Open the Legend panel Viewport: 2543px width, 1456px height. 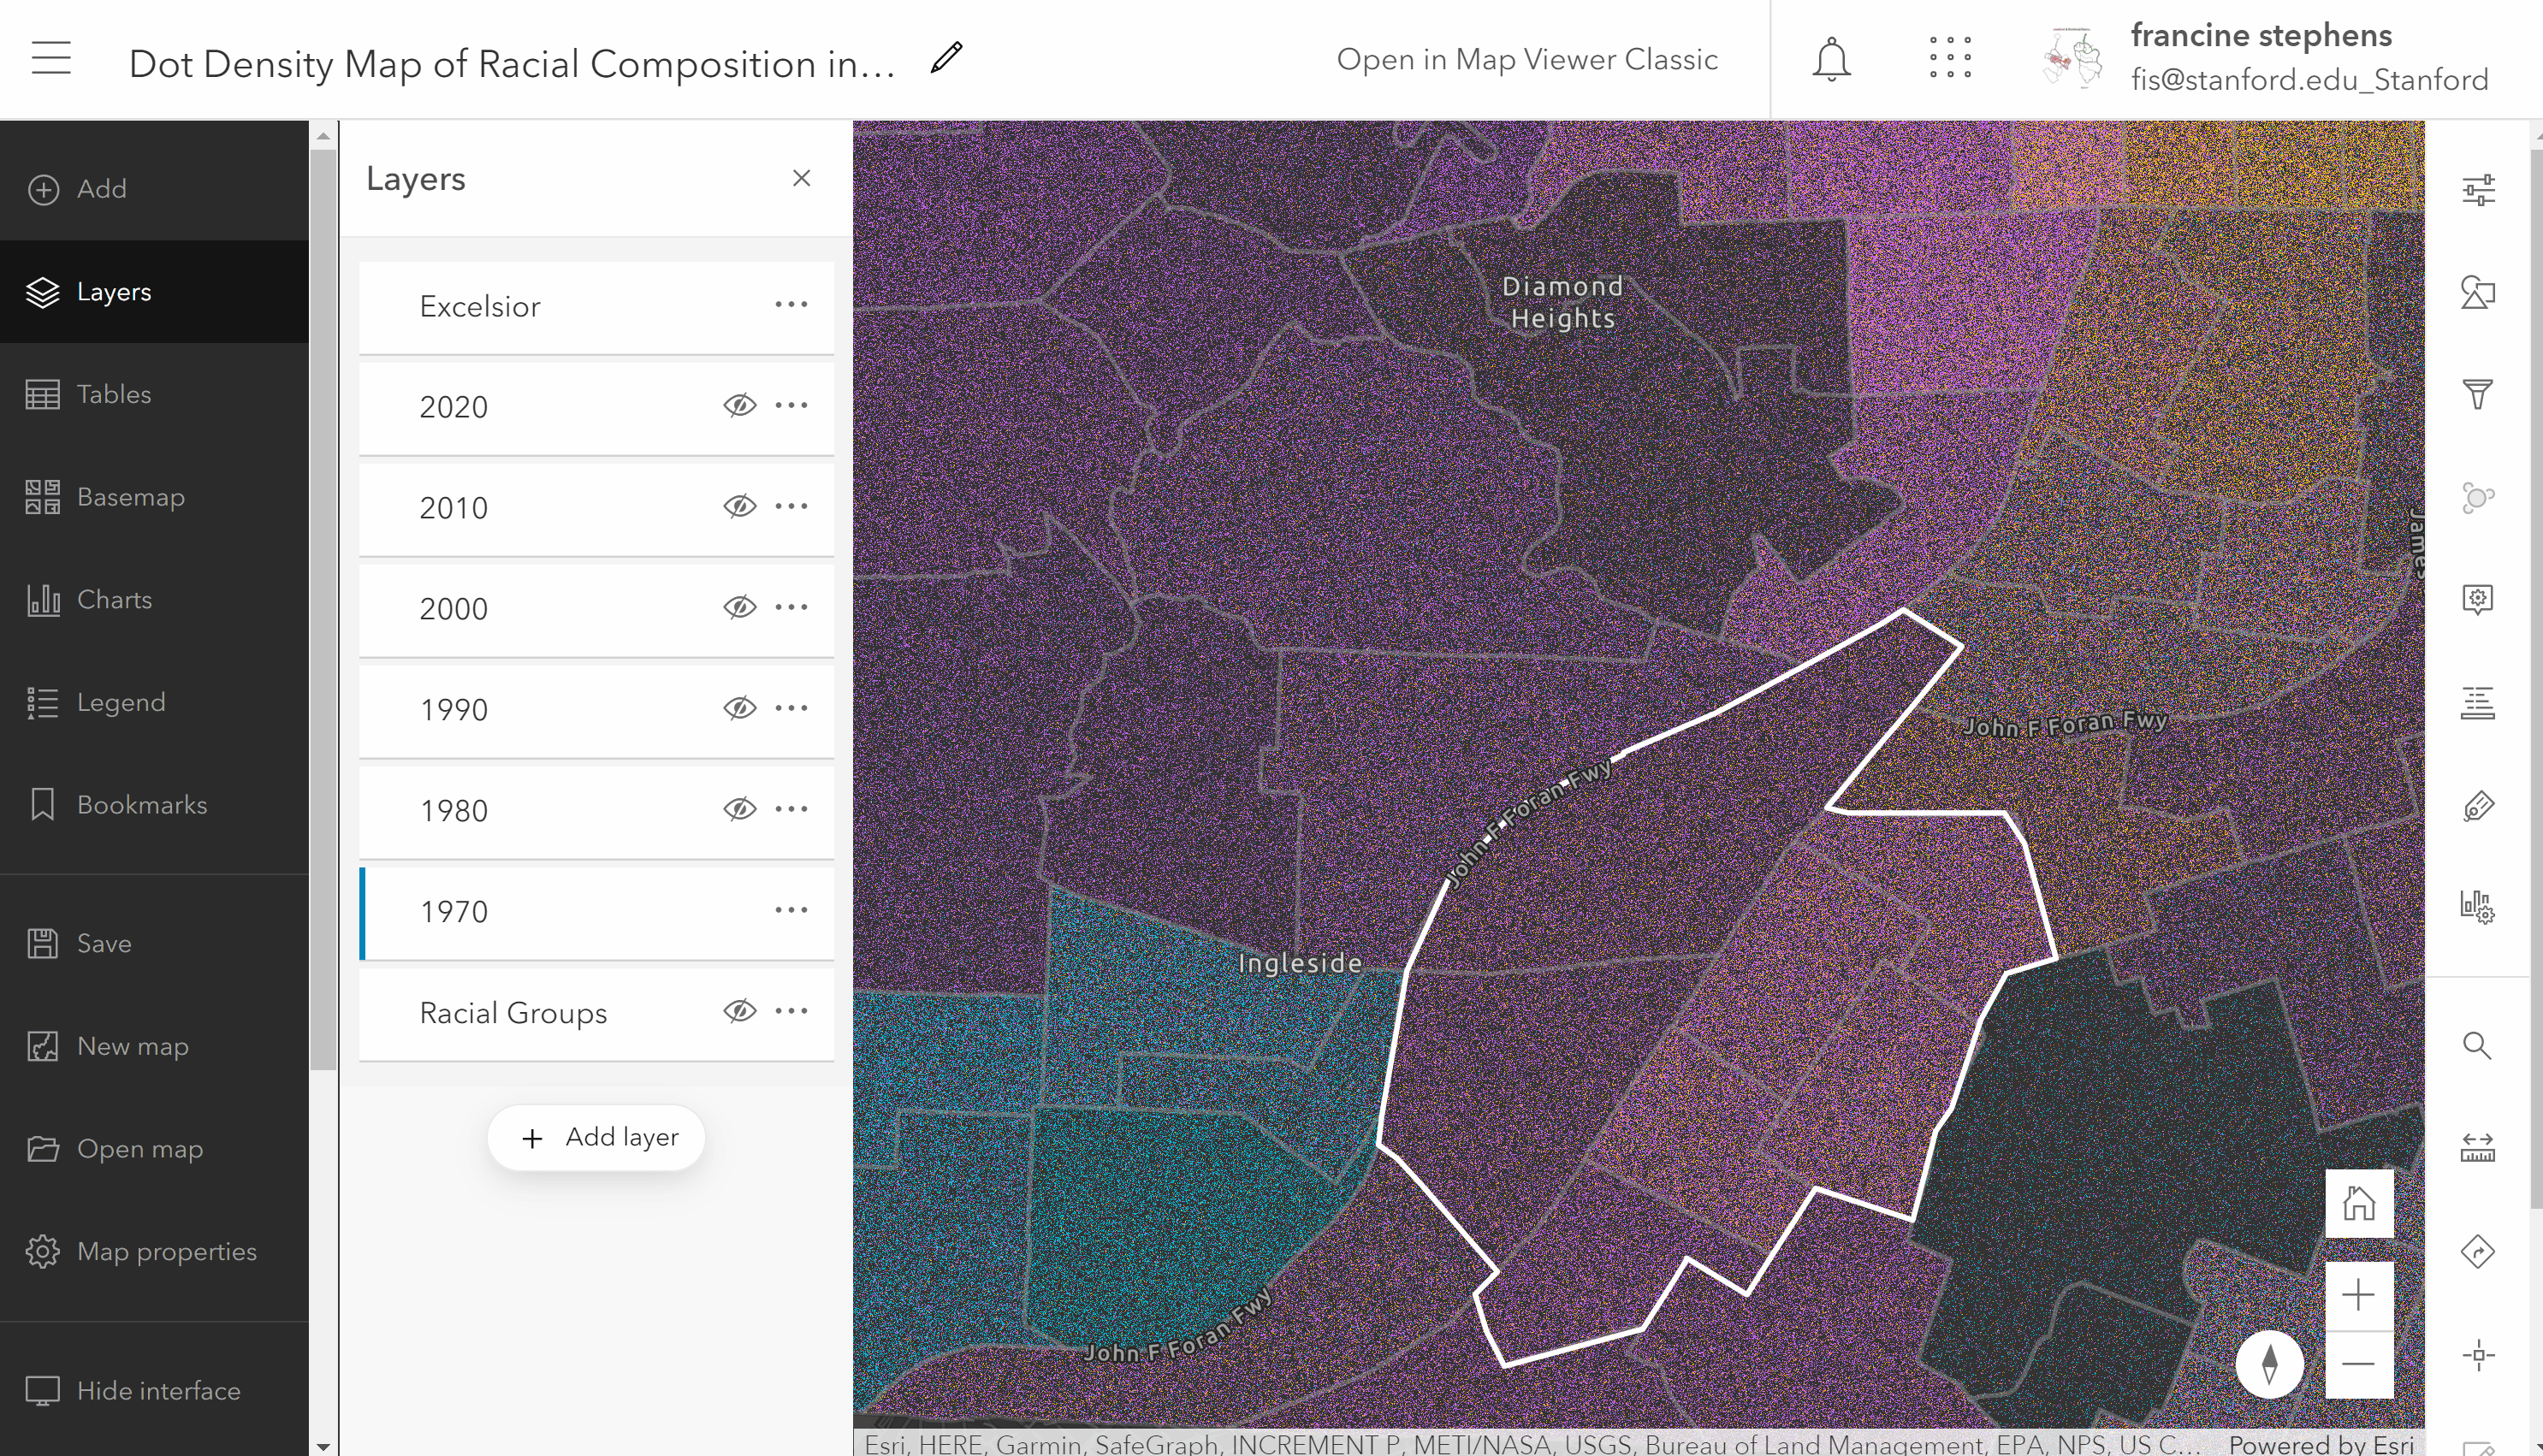tap(120, 702)
